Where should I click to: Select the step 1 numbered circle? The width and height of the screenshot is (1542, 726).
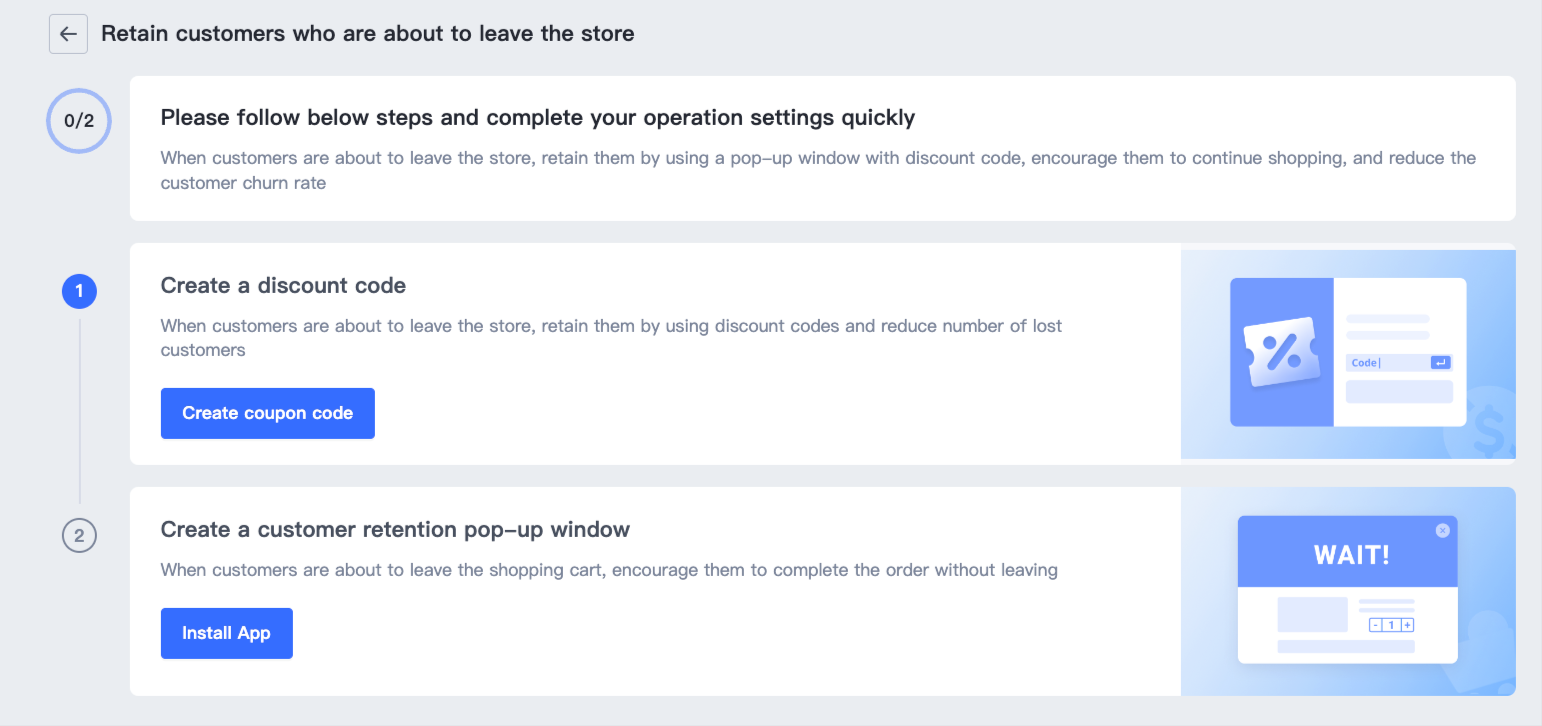79,292
